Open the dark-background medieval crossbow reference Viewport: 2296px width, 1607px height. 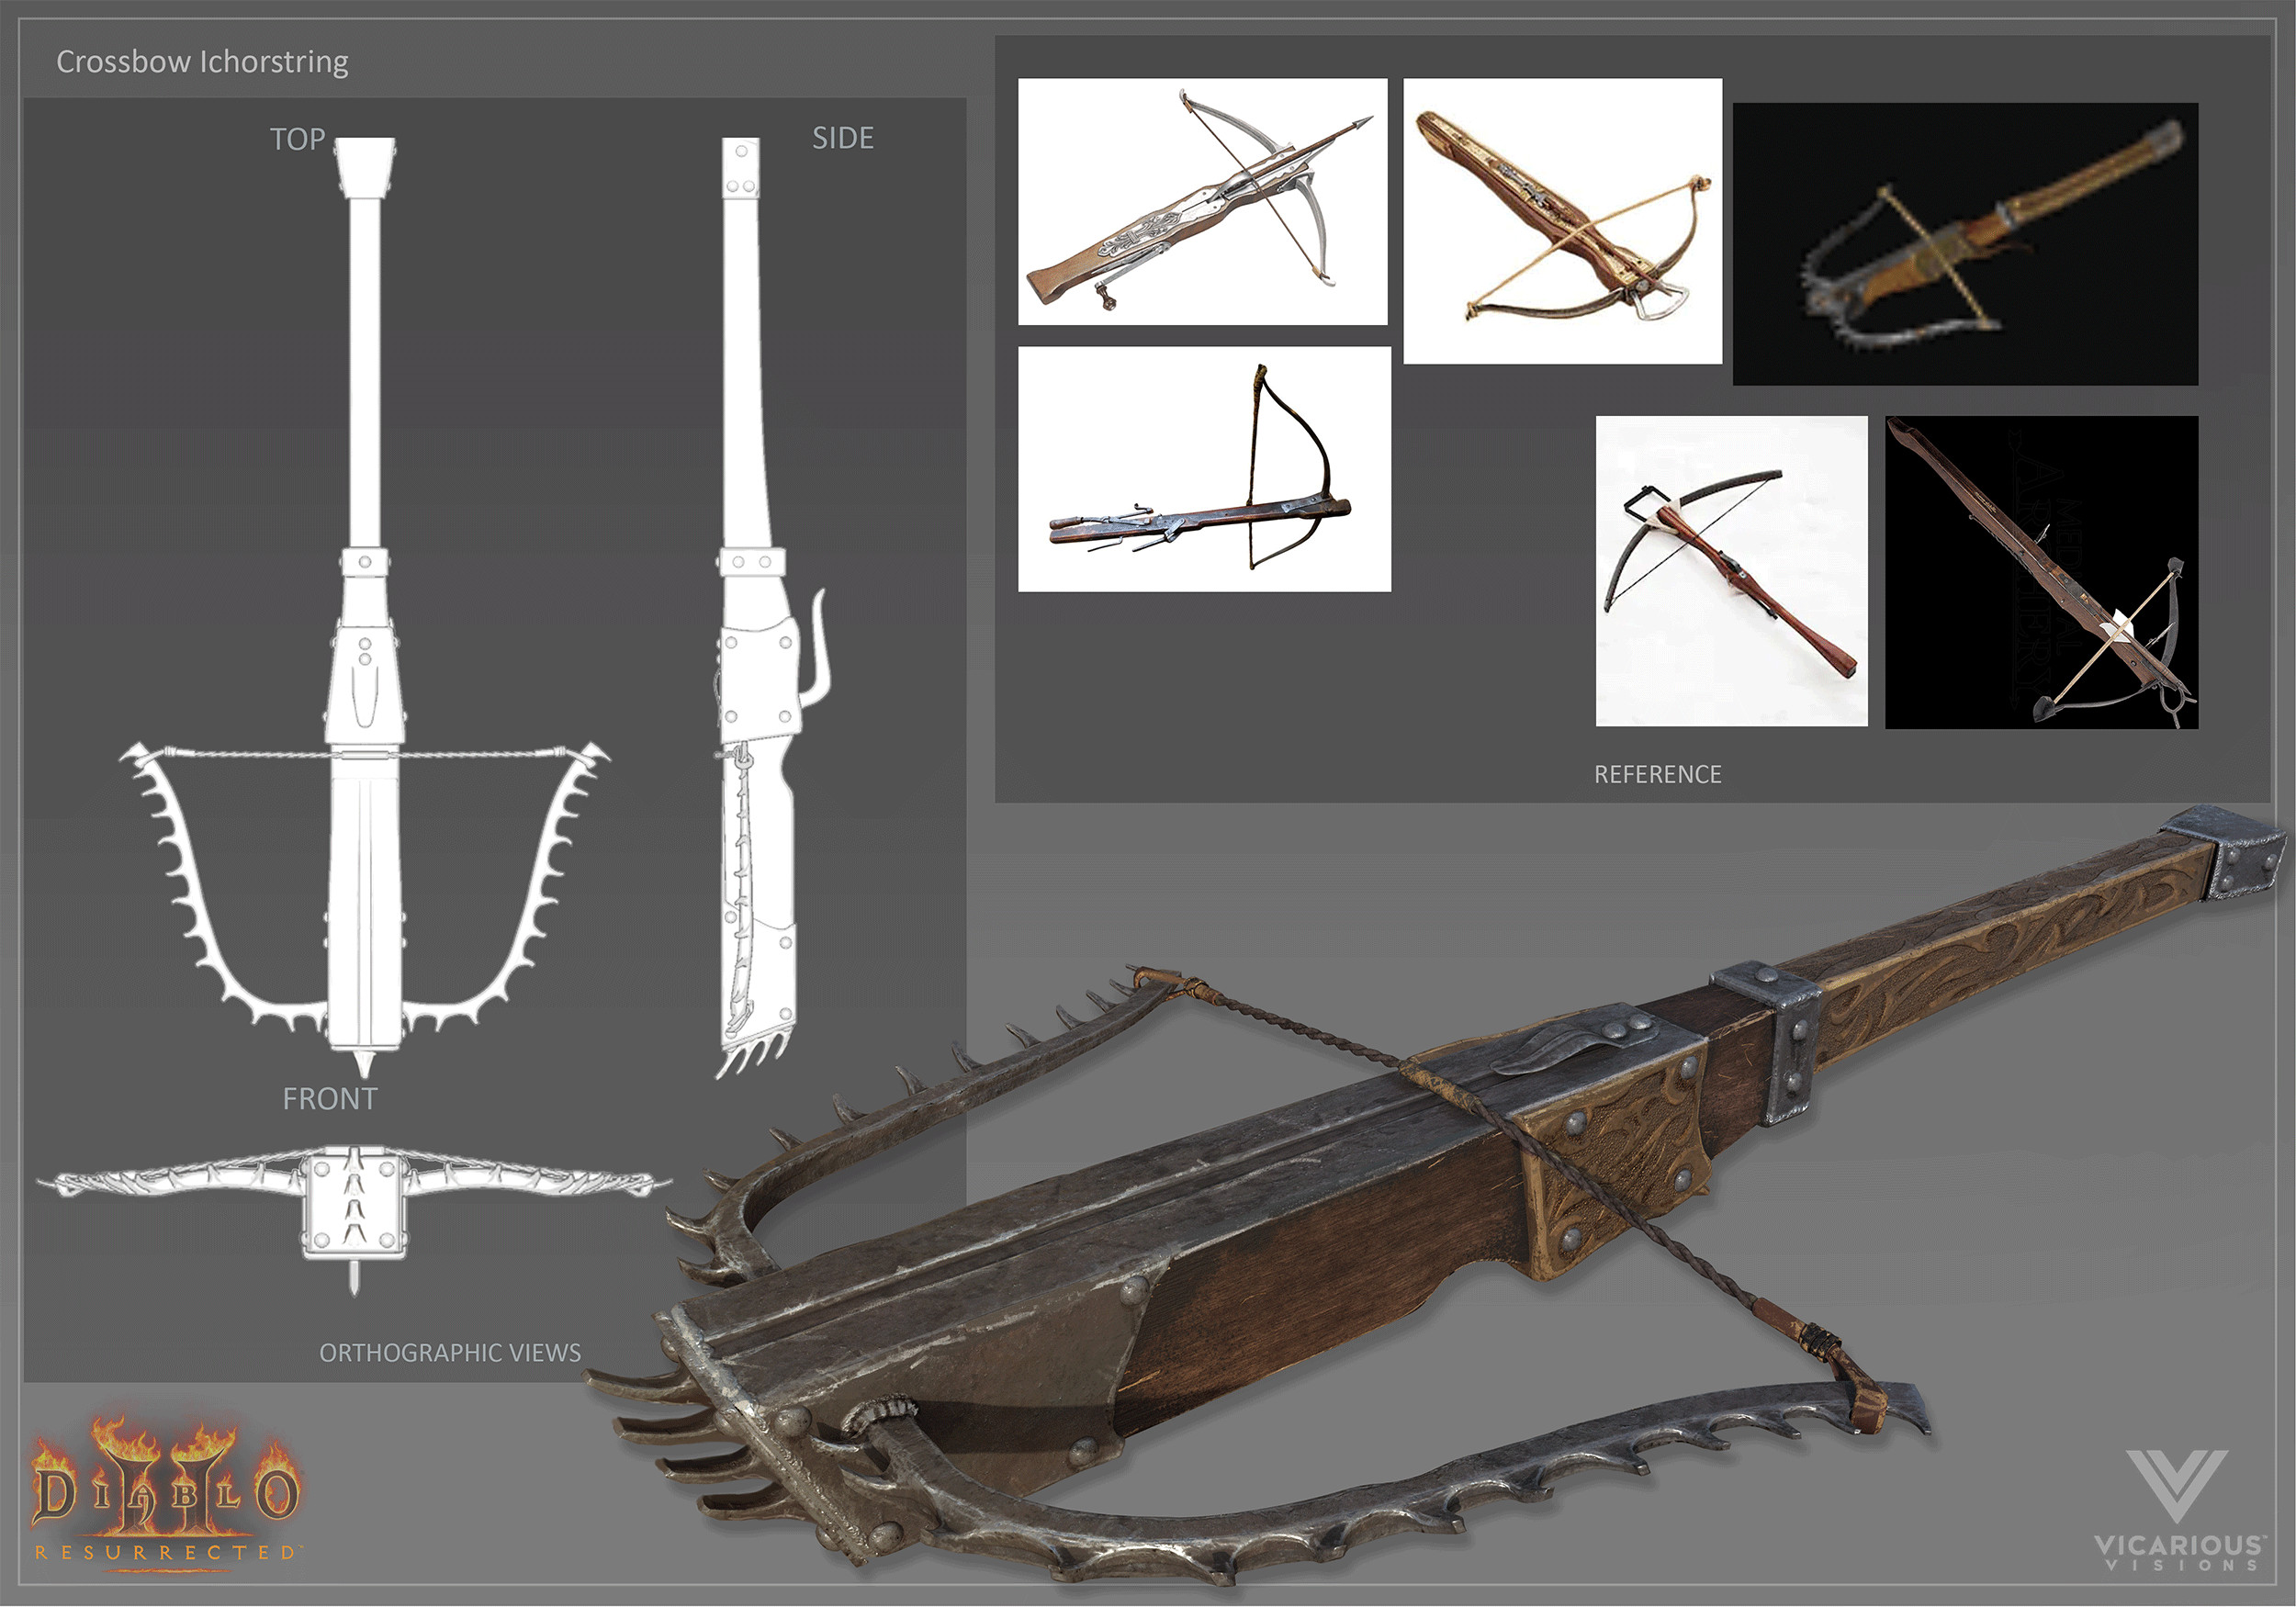(2042, 572)
